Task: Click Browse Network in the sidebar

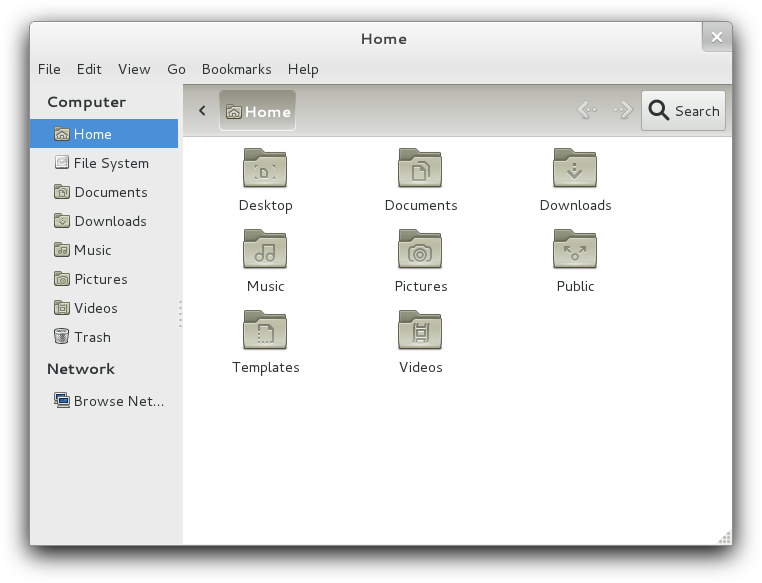Action: point(104,401)
